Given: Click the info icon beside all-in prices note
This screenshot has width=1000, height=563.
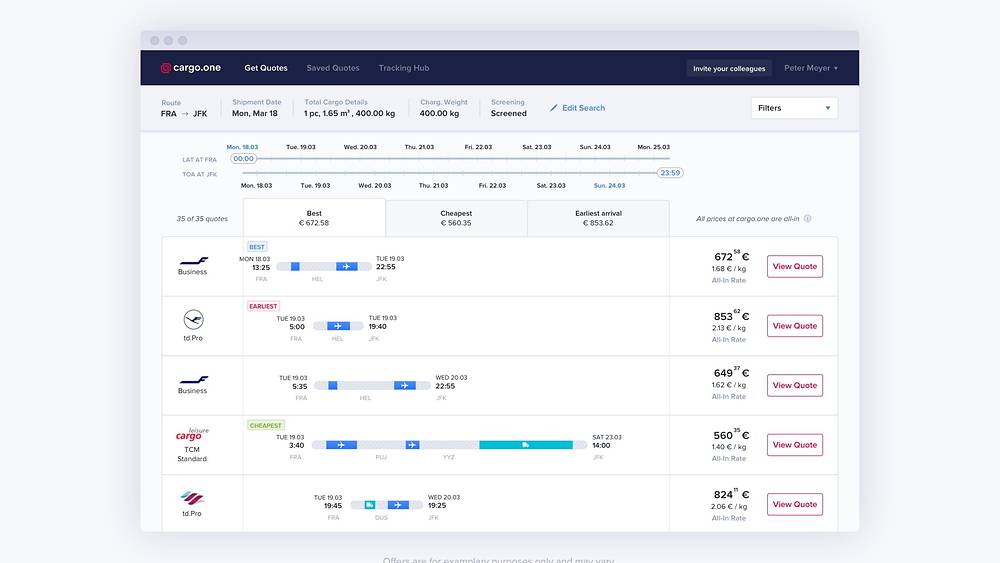Looking at the screenshot, I should pyautogui.click(x=808, y=219).
